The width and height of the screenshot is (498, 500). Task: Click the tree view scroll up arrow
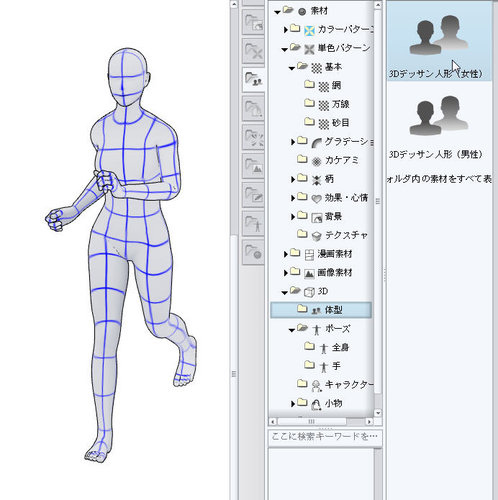coord(378,5)
